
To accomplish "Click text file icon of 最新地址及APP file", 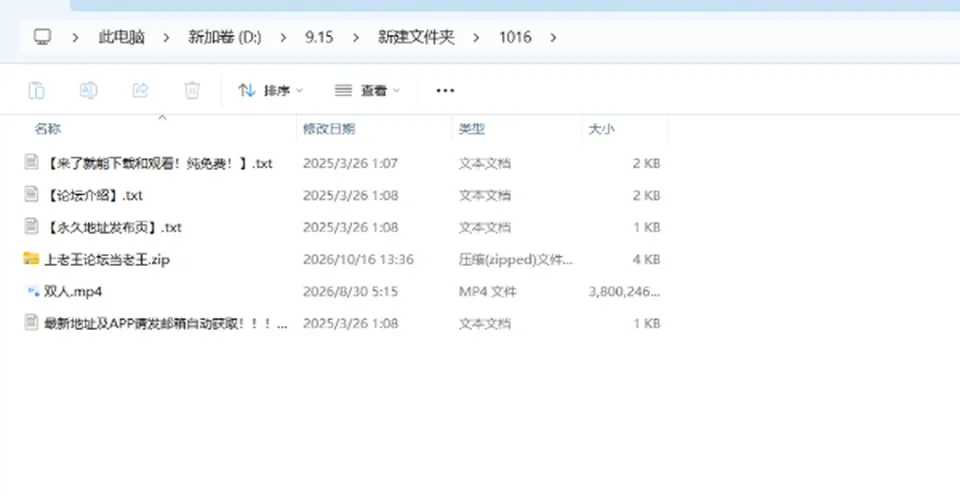I will pos(31,322).
